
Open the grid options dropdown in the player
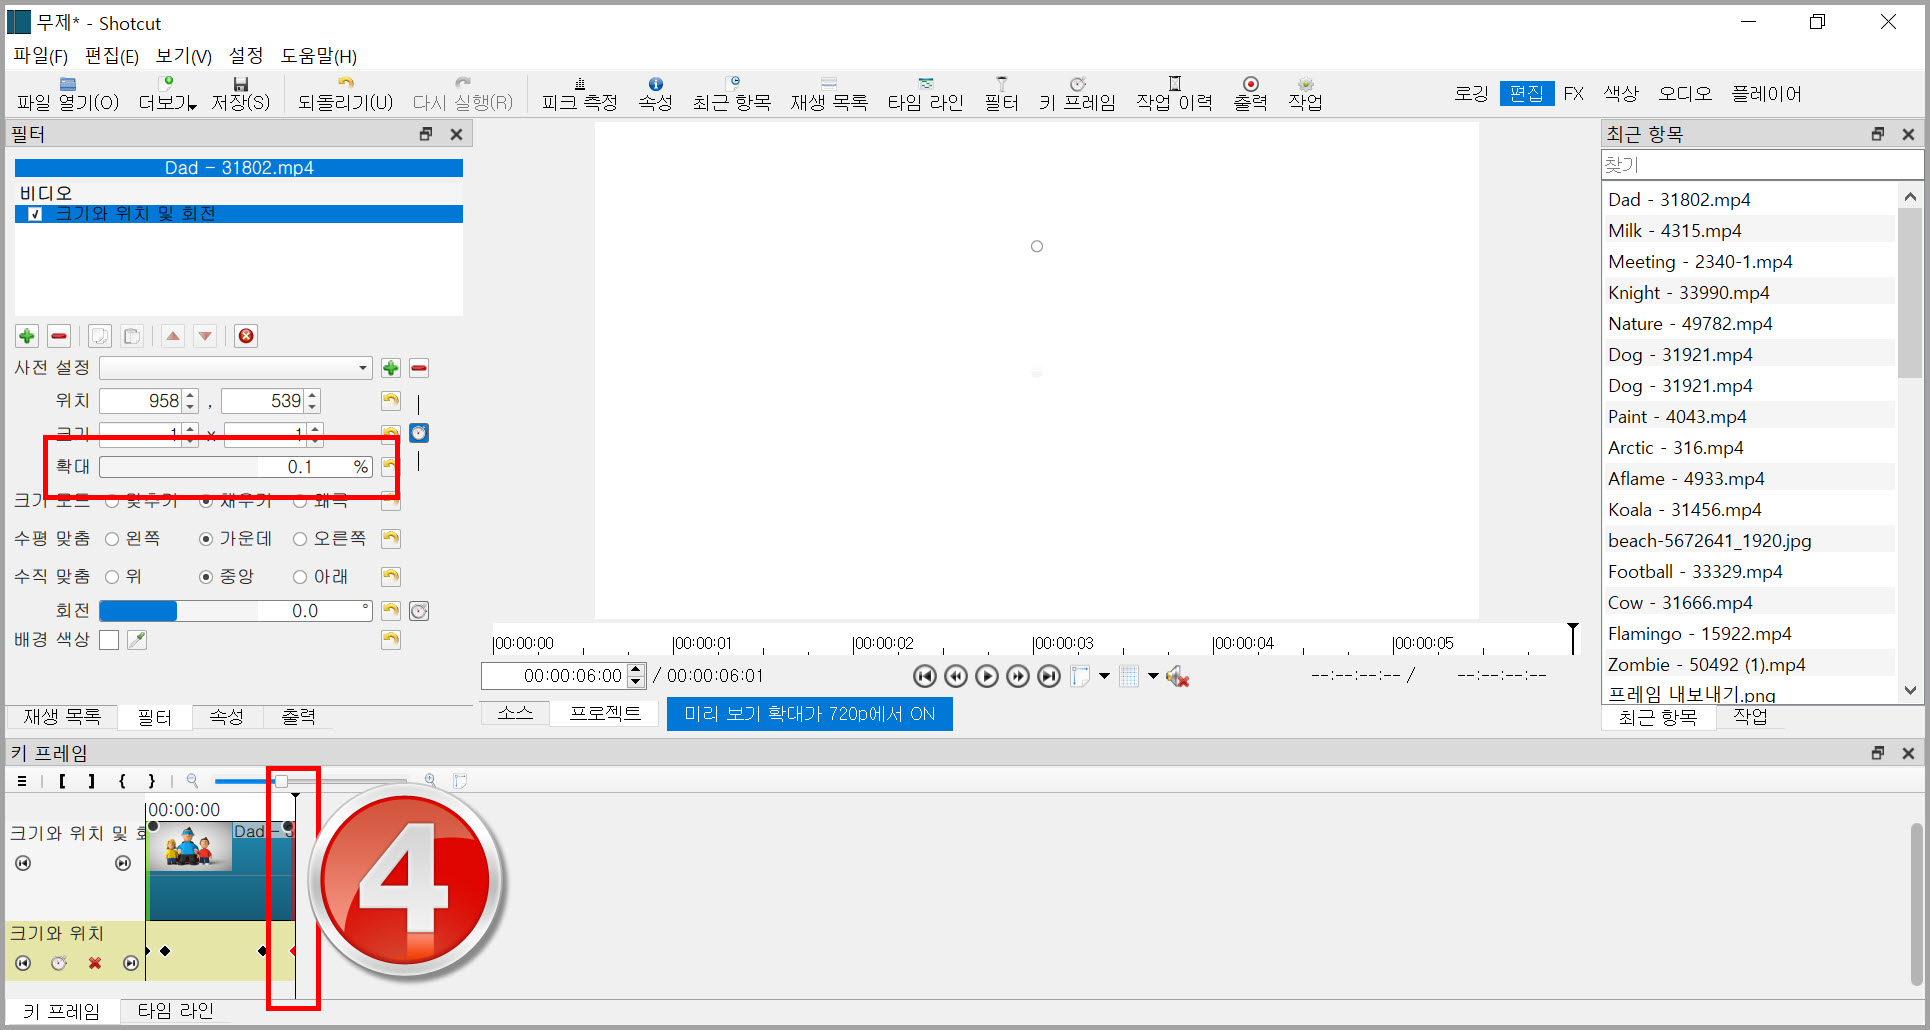(1153, 677)
